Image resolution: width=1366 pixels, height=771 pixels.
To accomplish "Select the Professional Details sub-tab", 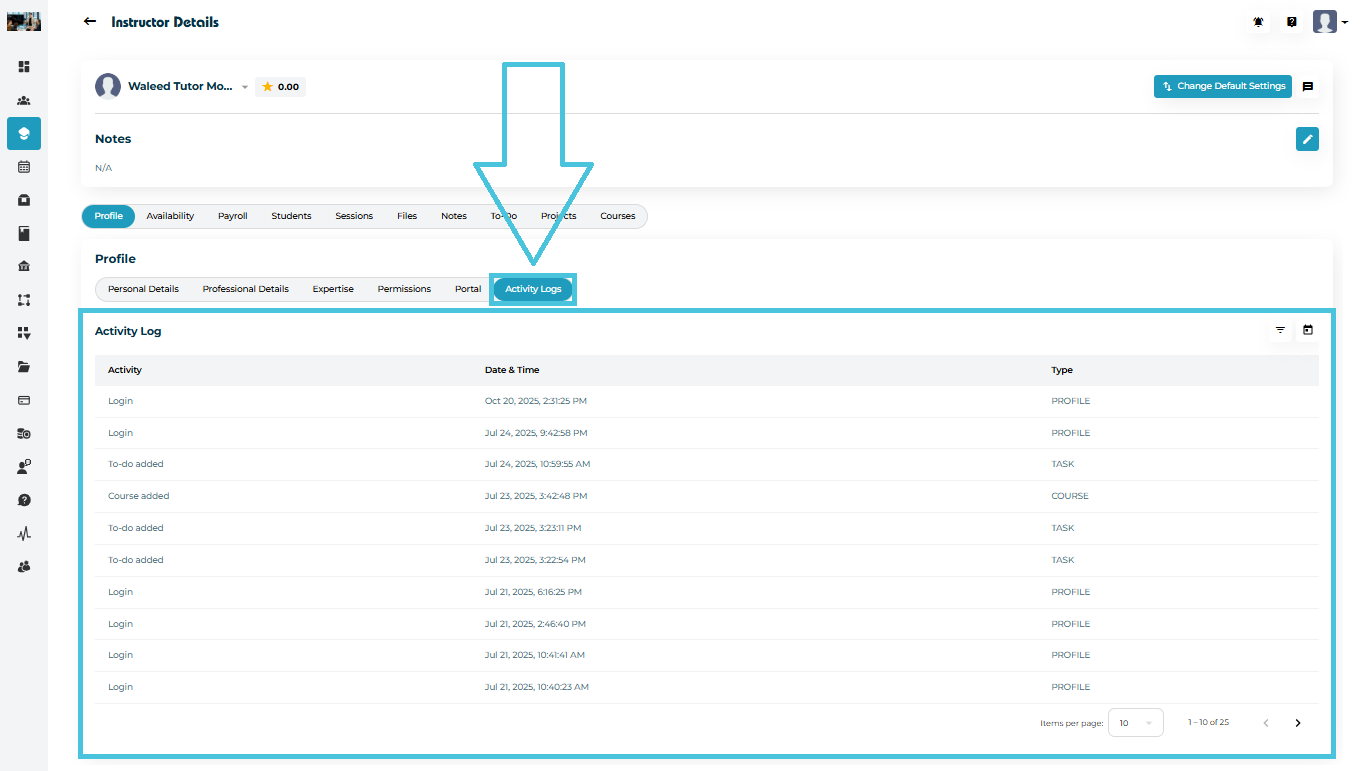I will tap(245, 289).
